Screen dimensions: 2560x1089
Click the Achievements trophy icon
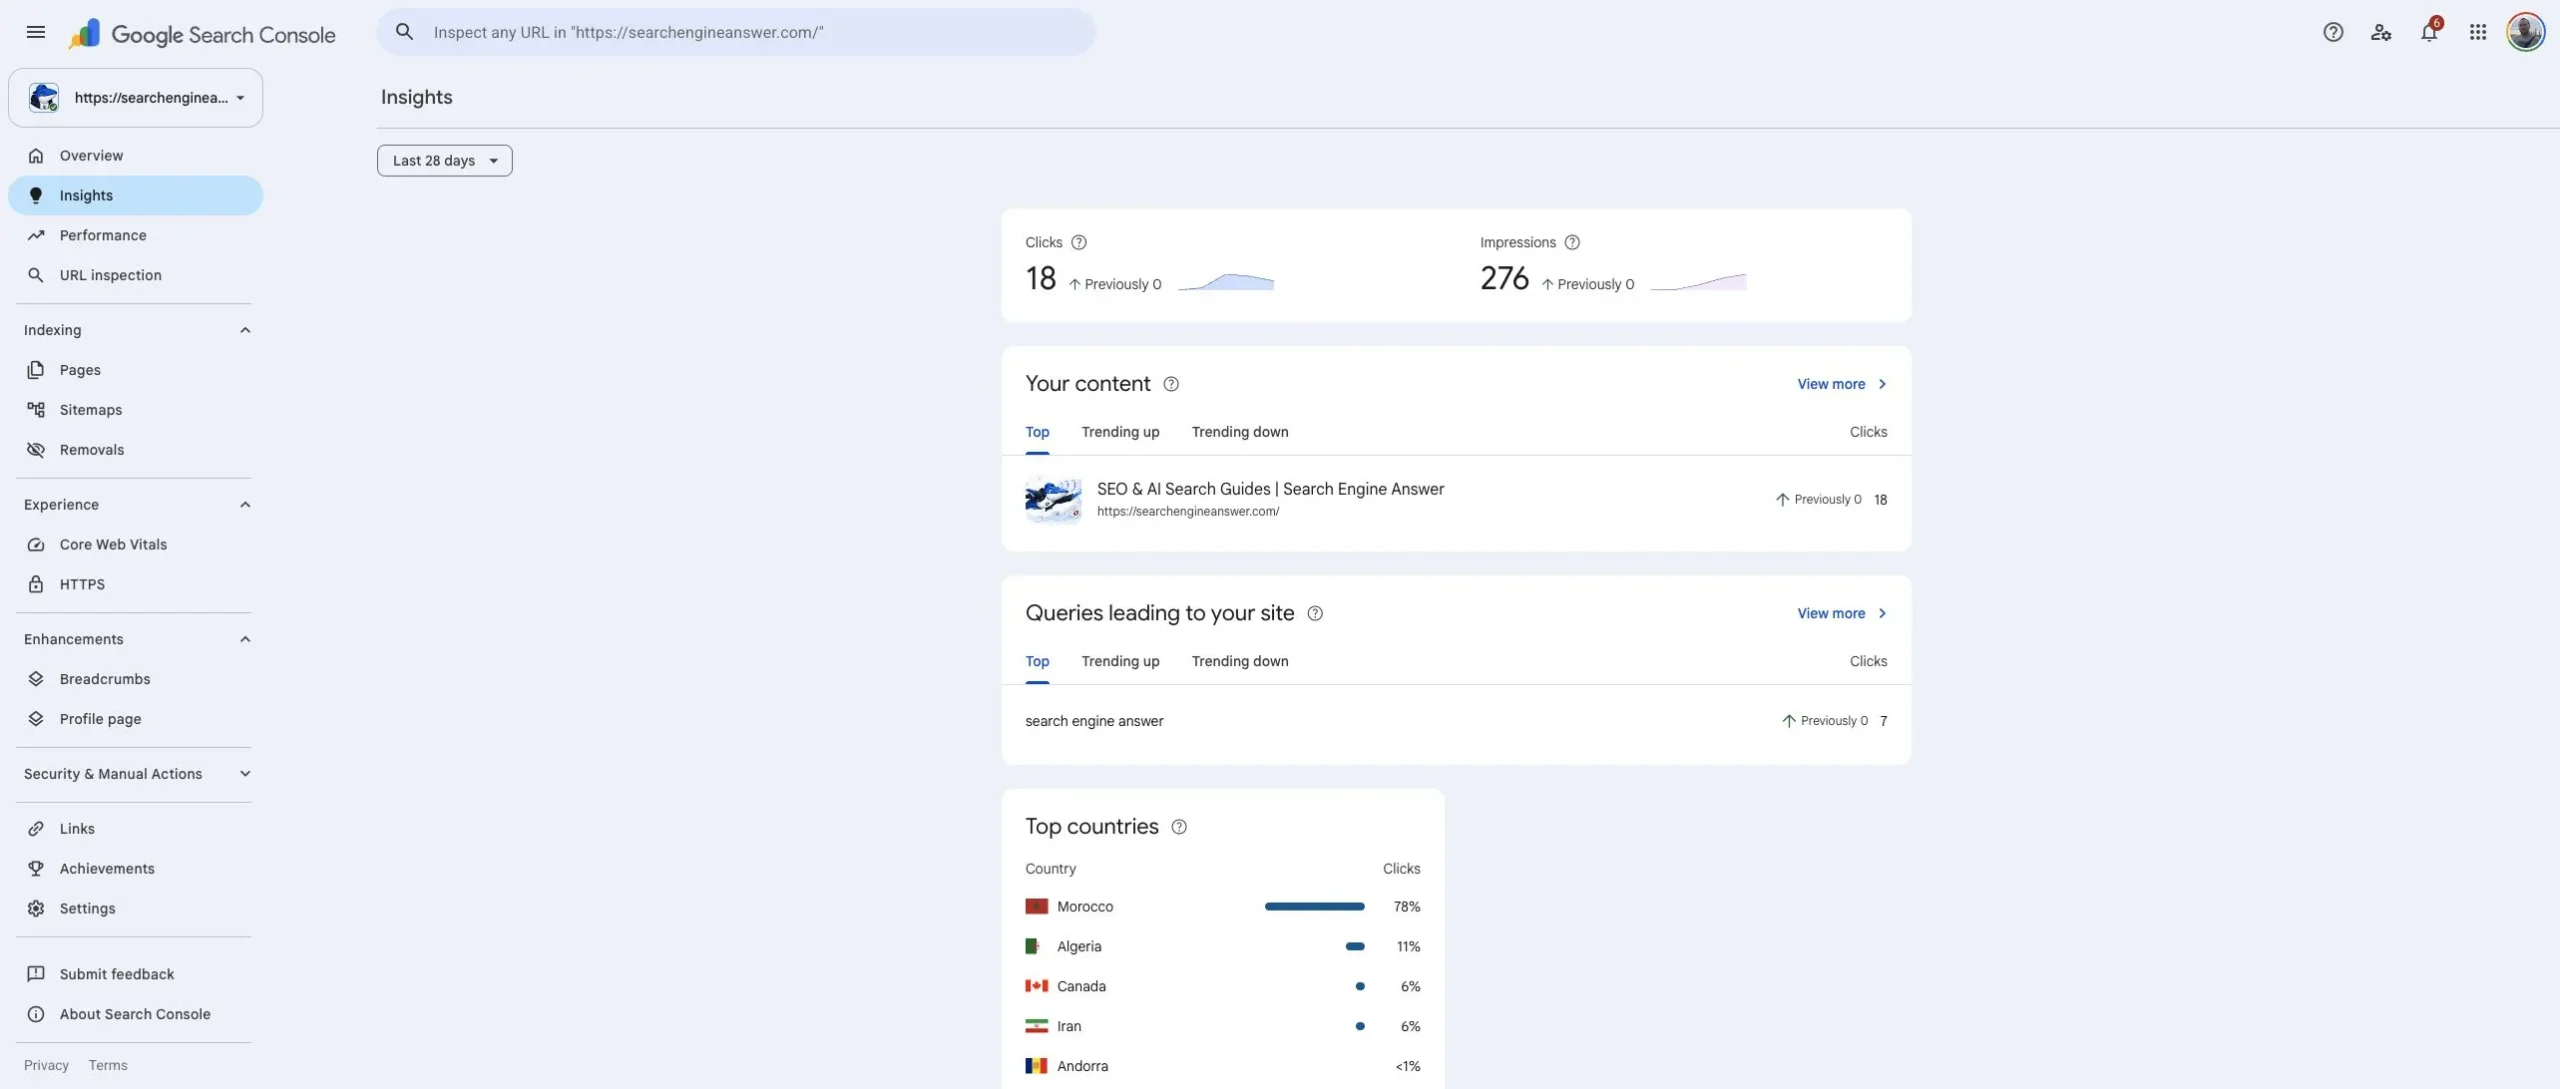click(36, 869)
